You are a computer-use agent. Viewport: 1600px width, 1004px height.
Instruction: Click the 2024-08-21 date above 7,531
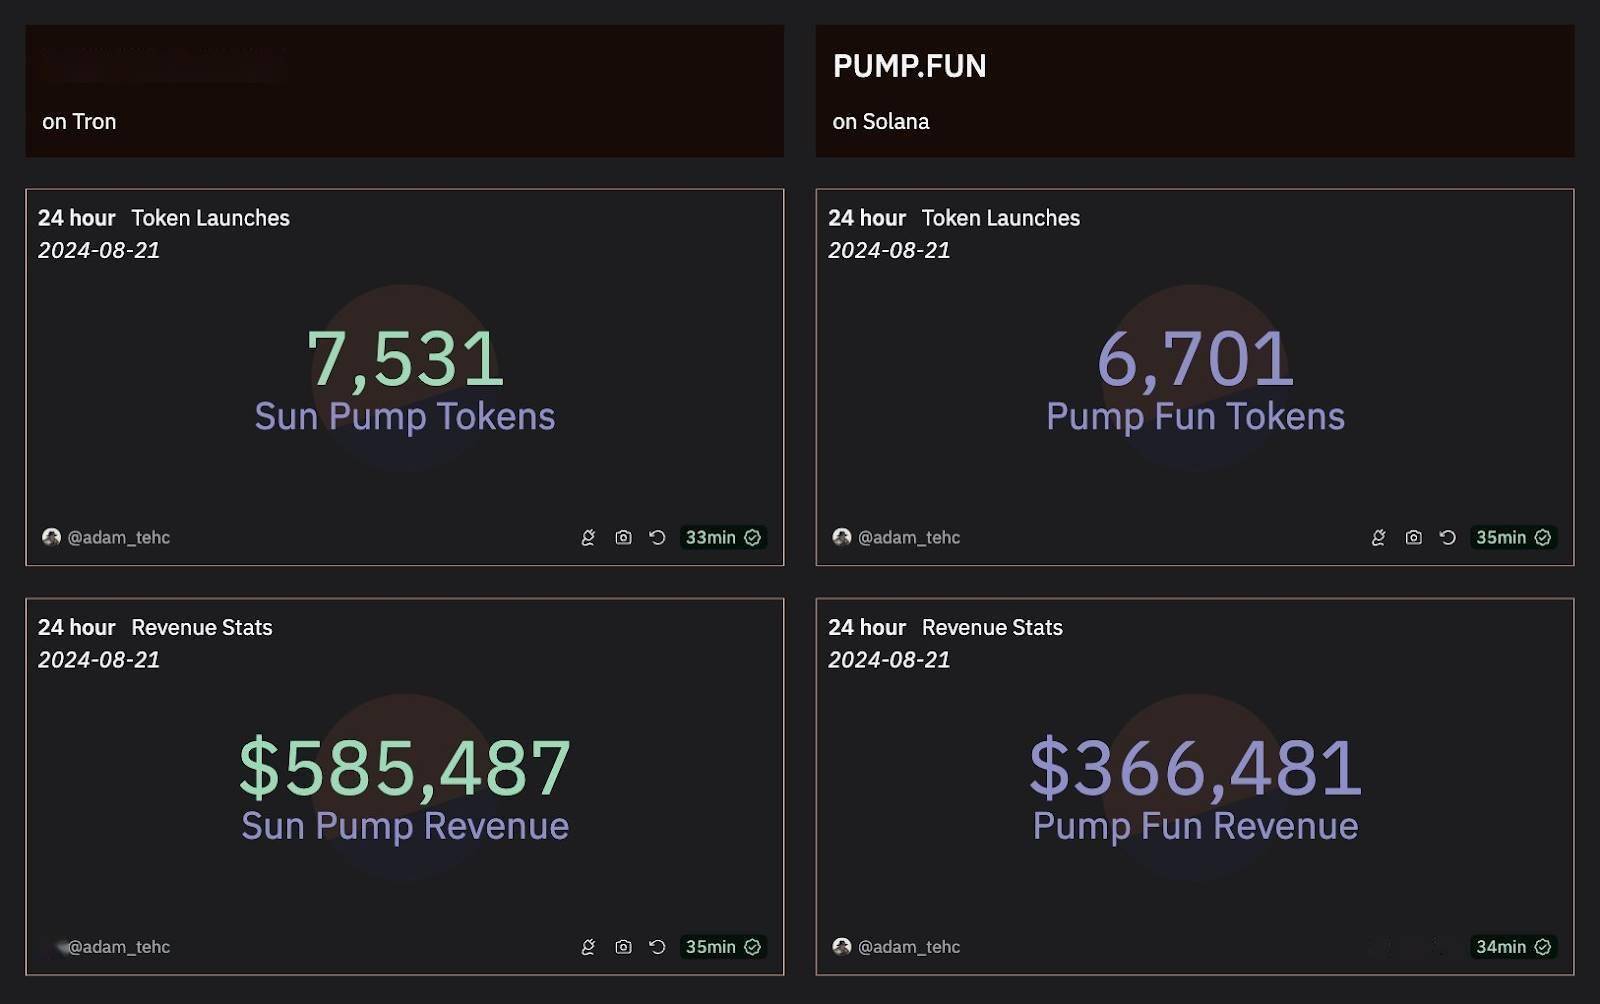pos(99,251)
